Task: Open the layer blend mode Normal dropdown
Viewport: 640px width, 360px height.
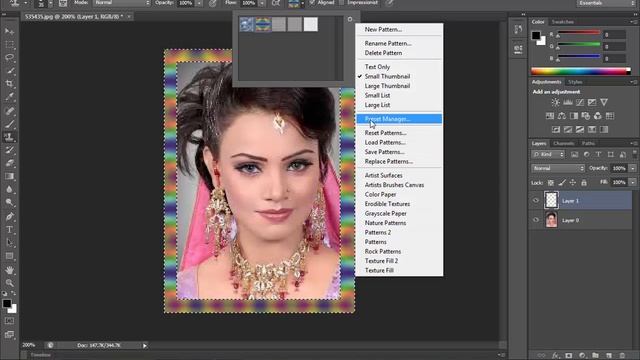Action: pos(558,168)
